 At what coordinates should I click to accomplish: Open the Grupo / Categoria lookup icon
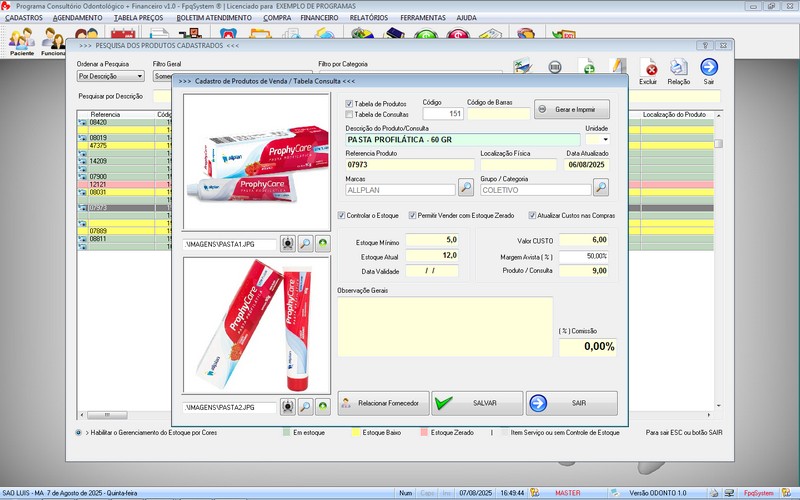click(600, 187)
